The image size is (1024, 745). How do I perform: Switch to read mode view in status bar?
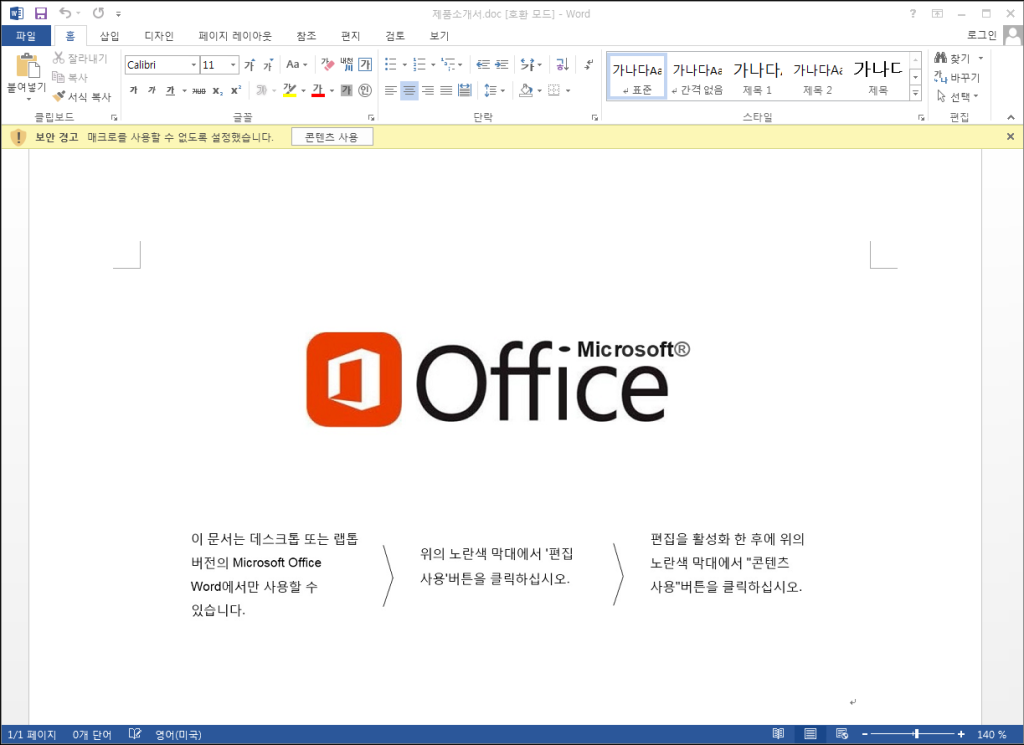tap(778, 734)
